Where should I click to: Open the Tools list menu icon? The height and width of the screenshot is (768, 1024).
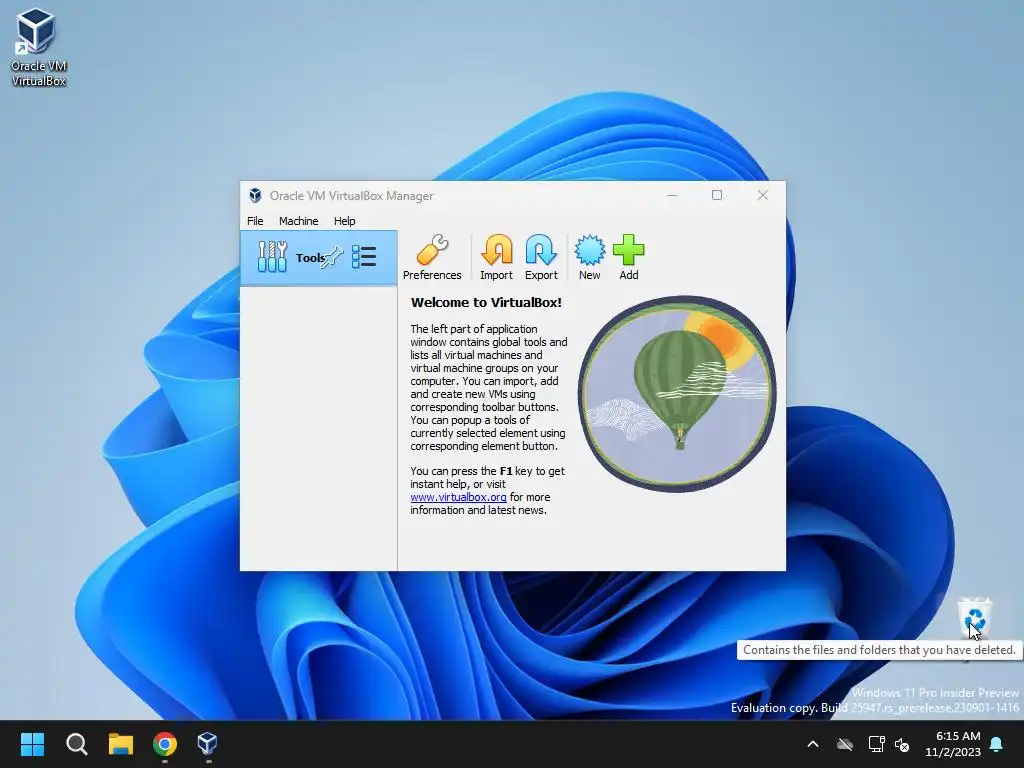[x=364, y=257]
